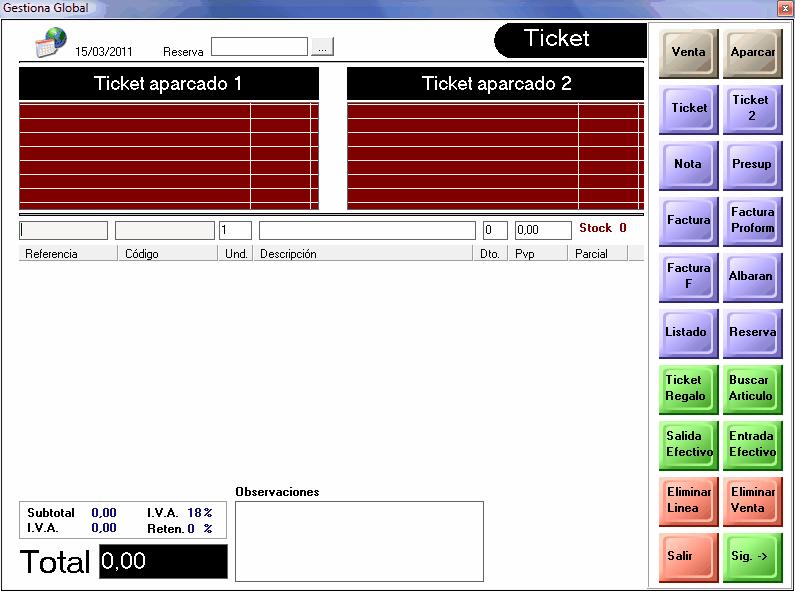Screen dimensions: 795x592
Task: Click the Ticket Regalo button
Action: 689,389
